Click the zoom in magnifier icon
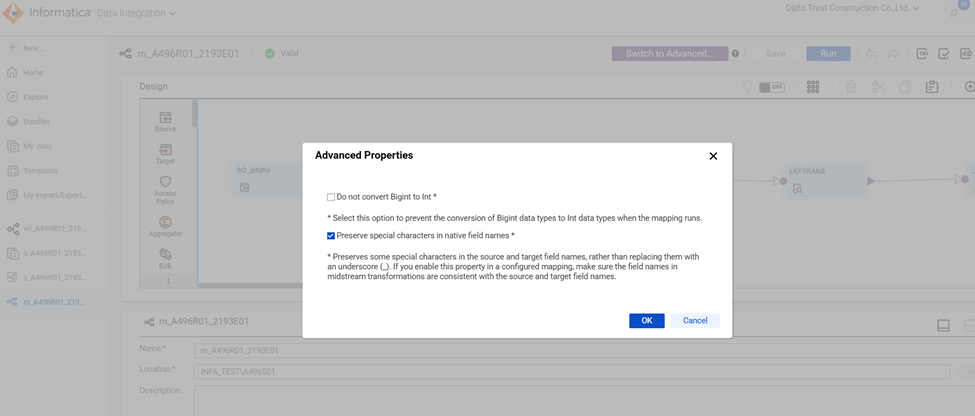This screenshot has width=975, height=416. (969, 87)
